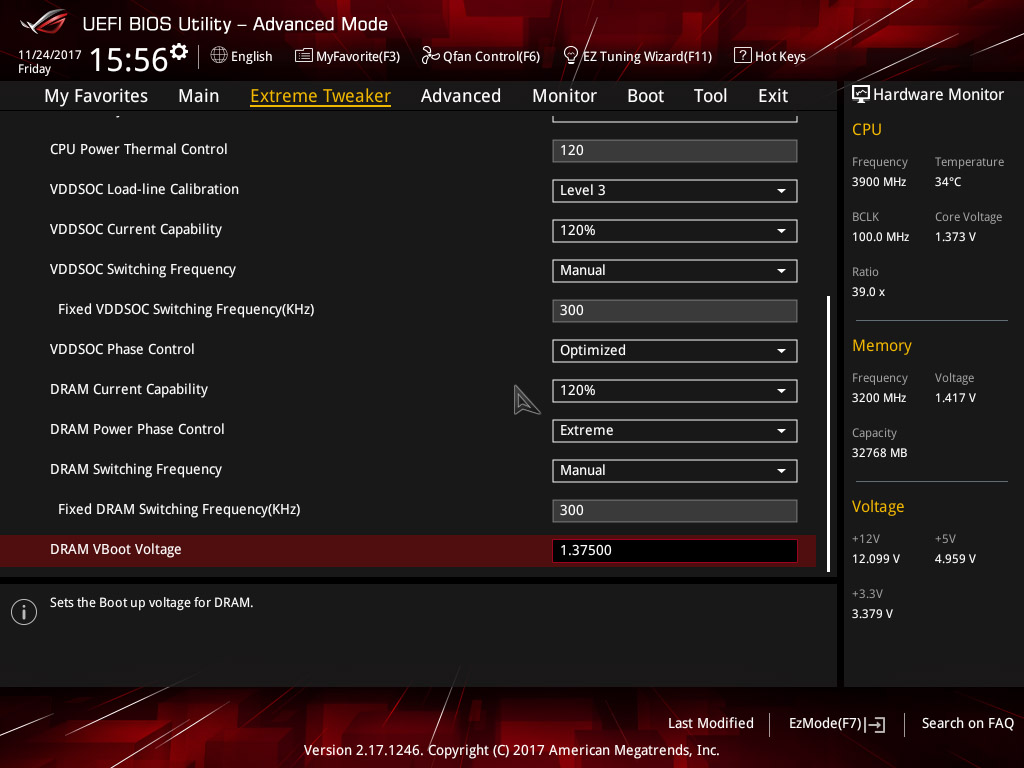The width and height of the screenshot is (1024, 768).
Task: Click the +3.3V reading 3.379 V
Action: coord(872,613)
